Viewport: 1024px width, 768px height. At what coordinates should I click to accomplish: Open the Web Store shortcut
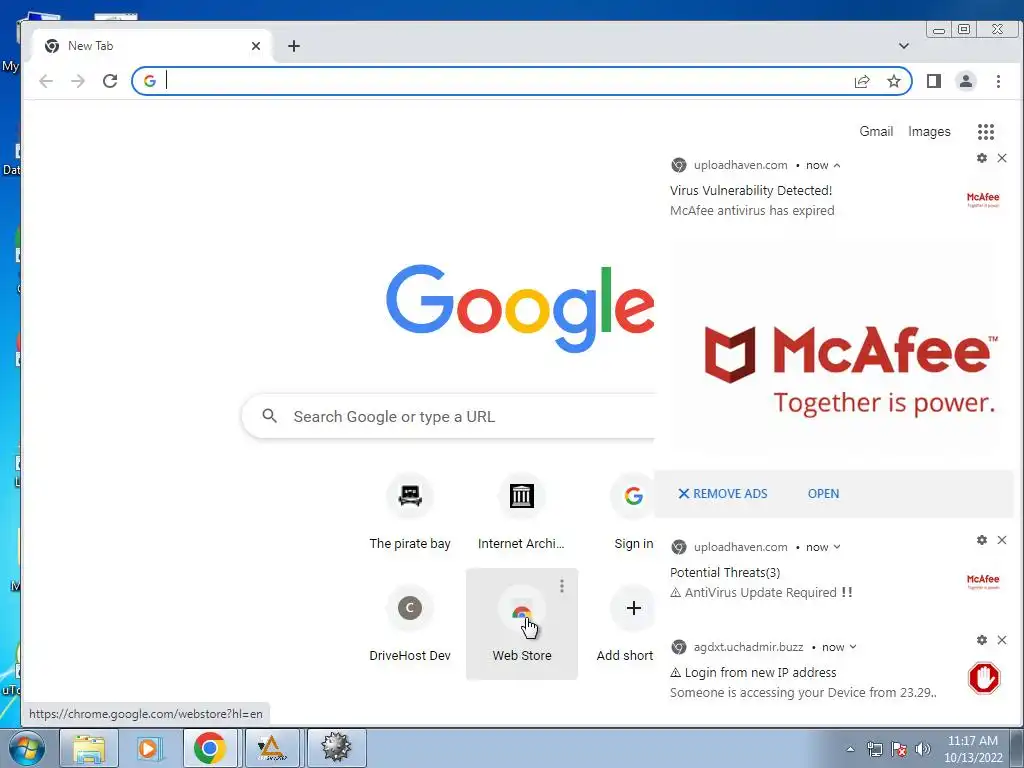pyautogui.click(x=522, y=624)
